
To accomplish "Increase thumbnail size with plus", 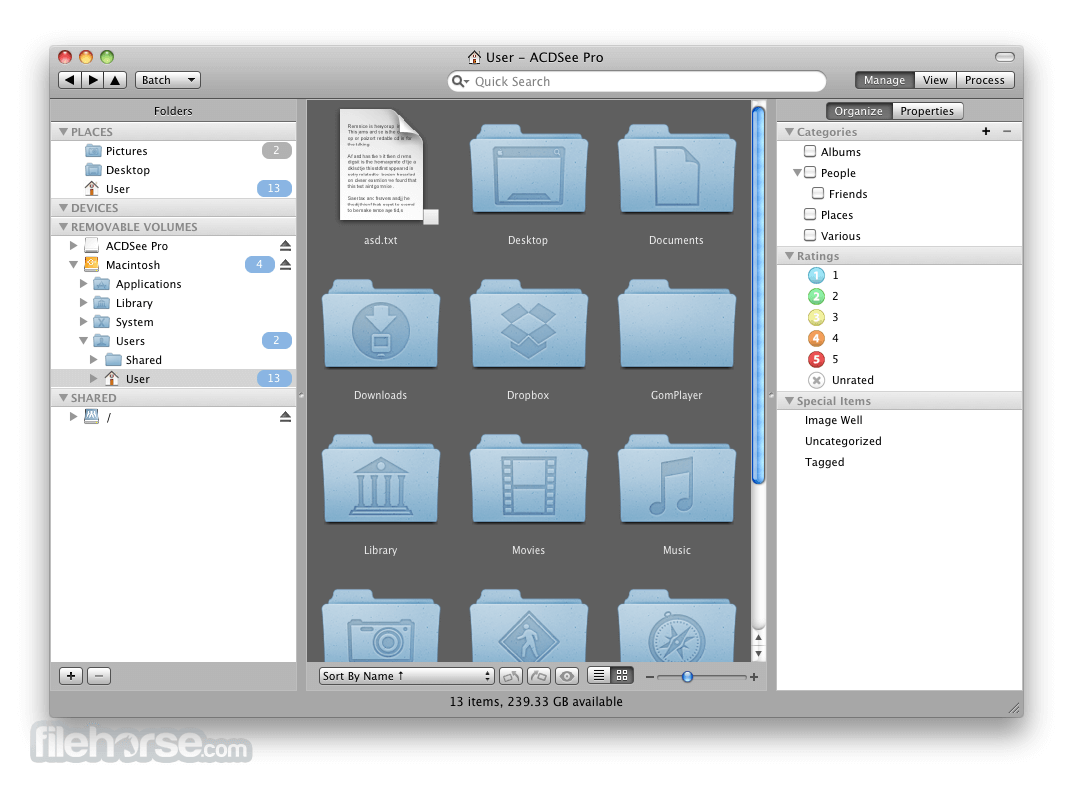I will (754, 677).
